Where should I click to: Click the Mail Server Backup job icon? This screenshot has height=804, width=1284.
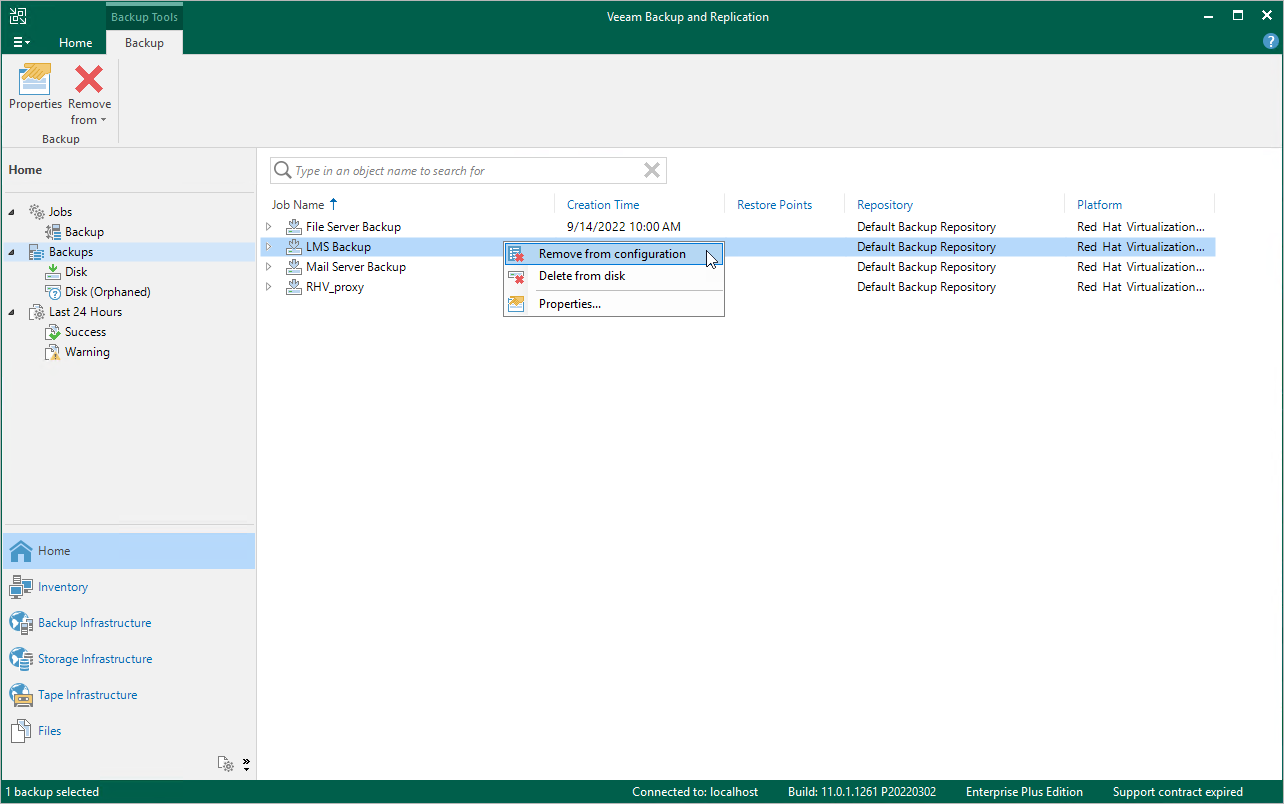293,267
